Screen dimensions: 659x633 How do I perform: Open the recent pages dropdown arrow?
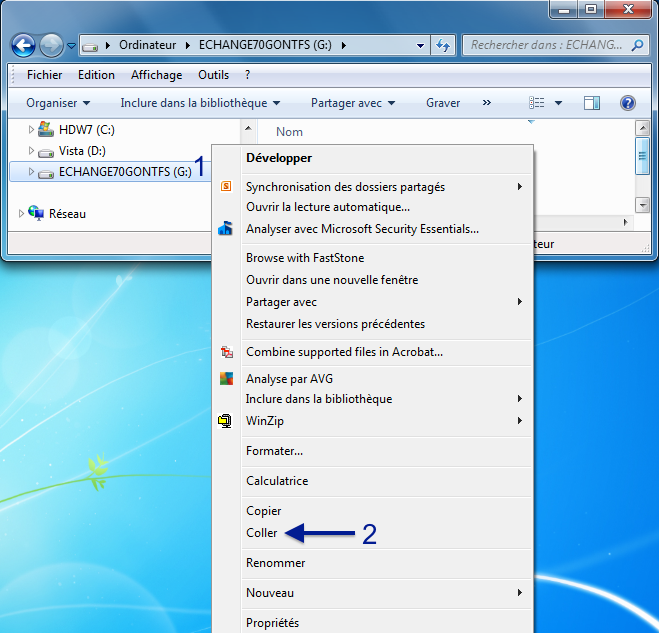click(71, 45)
